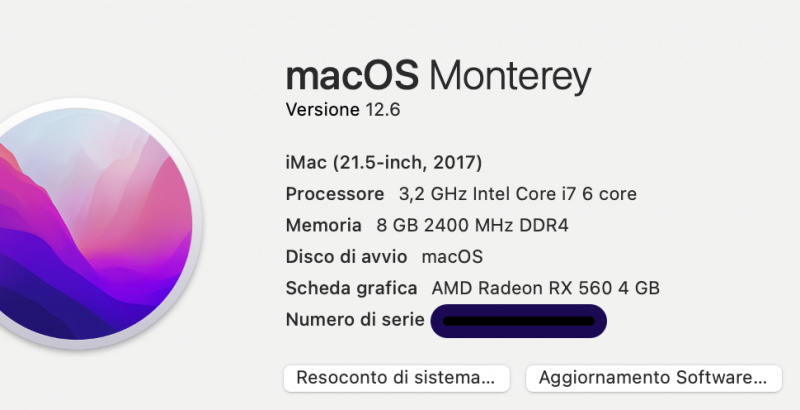Click the Disco di avvio label

348,257
